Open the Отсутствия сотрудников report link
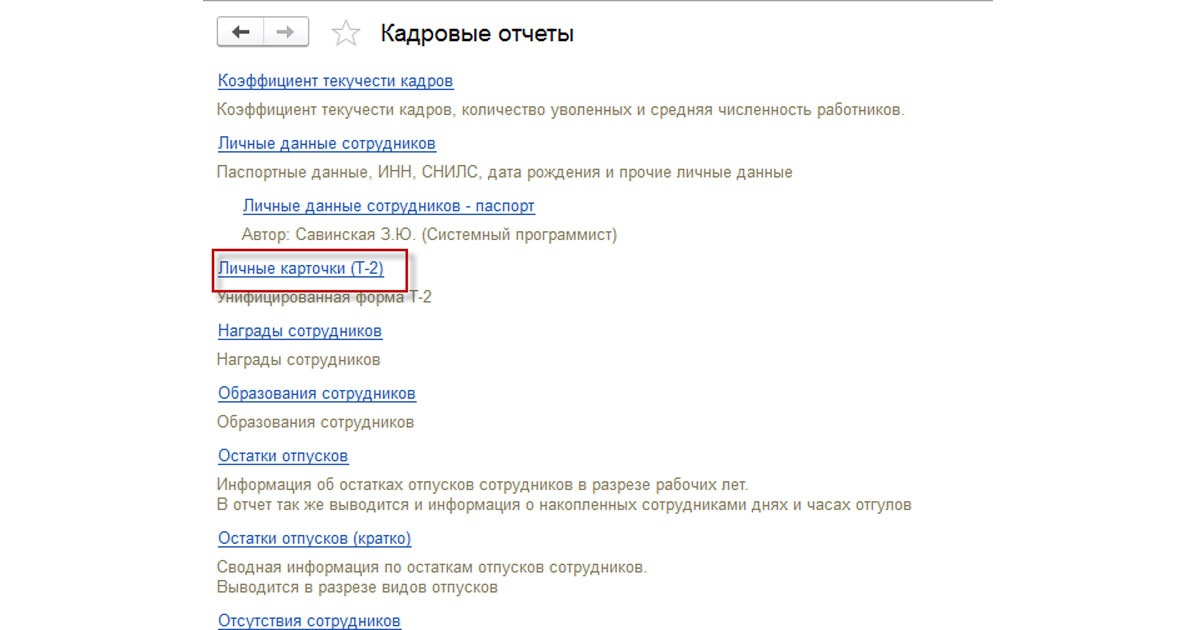Screen dimensions: 1200x630 (309, 621)
